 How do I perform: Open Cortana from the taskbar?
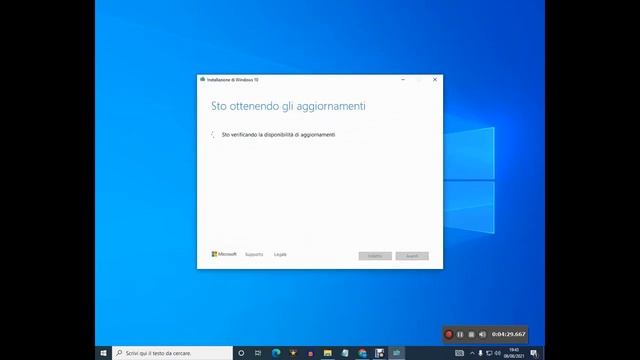241,353
